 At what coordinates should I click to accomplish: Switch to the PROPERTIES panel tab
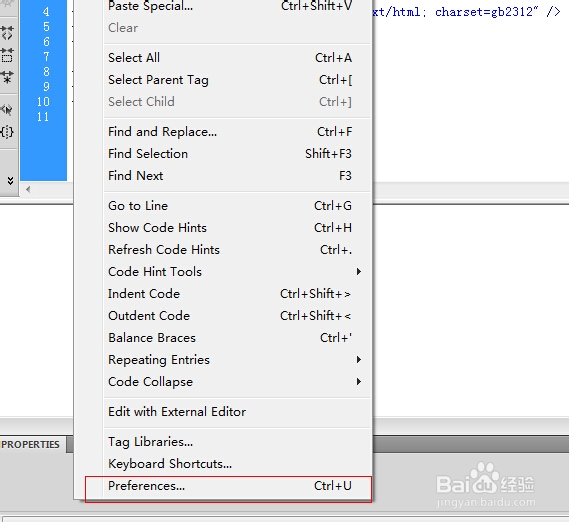(x=30, y=444)
